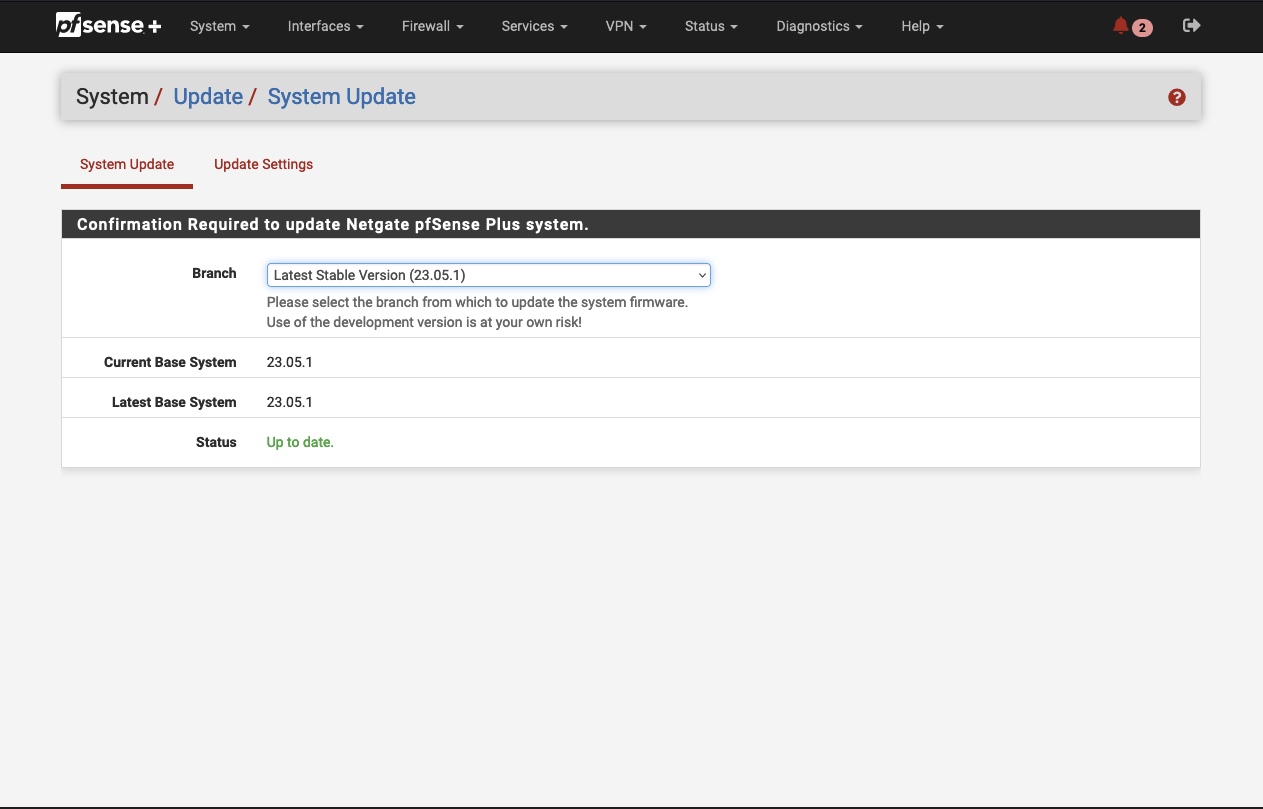The height and width of the screenshot is (809, 1263).
Task: Open the Status menu
Action: coord(710,26)
